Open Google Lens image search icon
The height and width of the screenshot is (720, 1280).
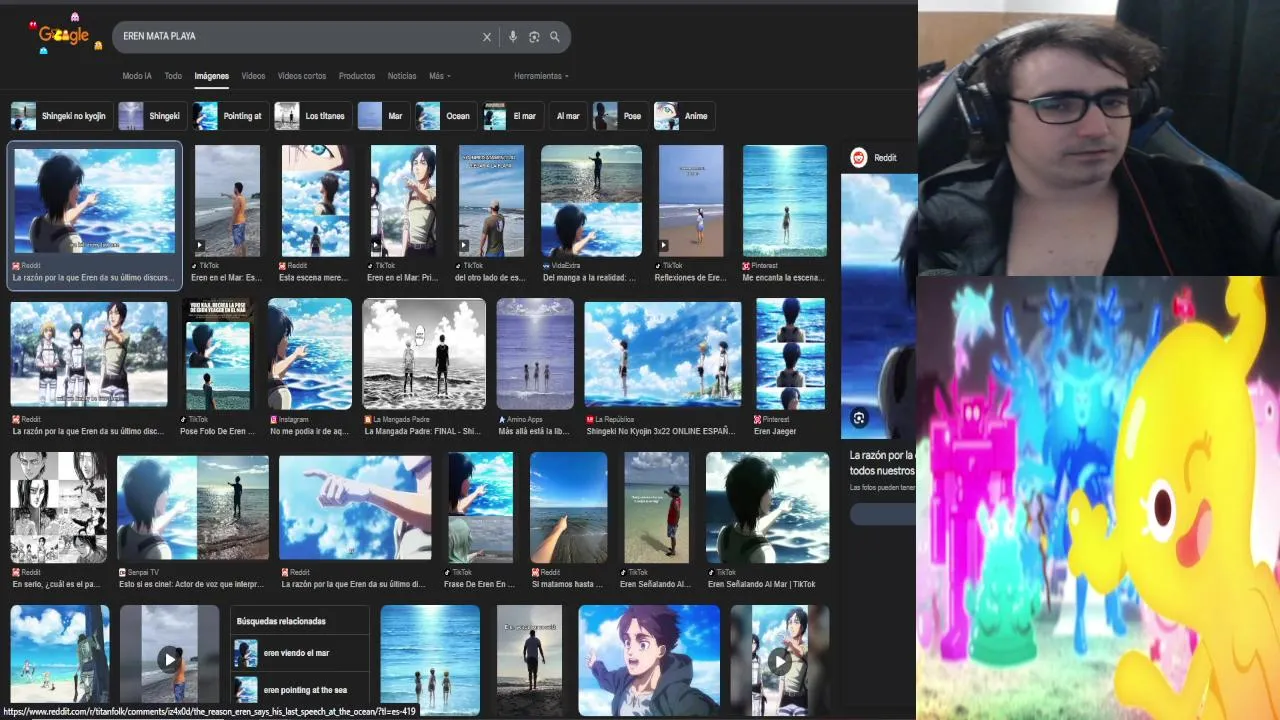point(534,37)
